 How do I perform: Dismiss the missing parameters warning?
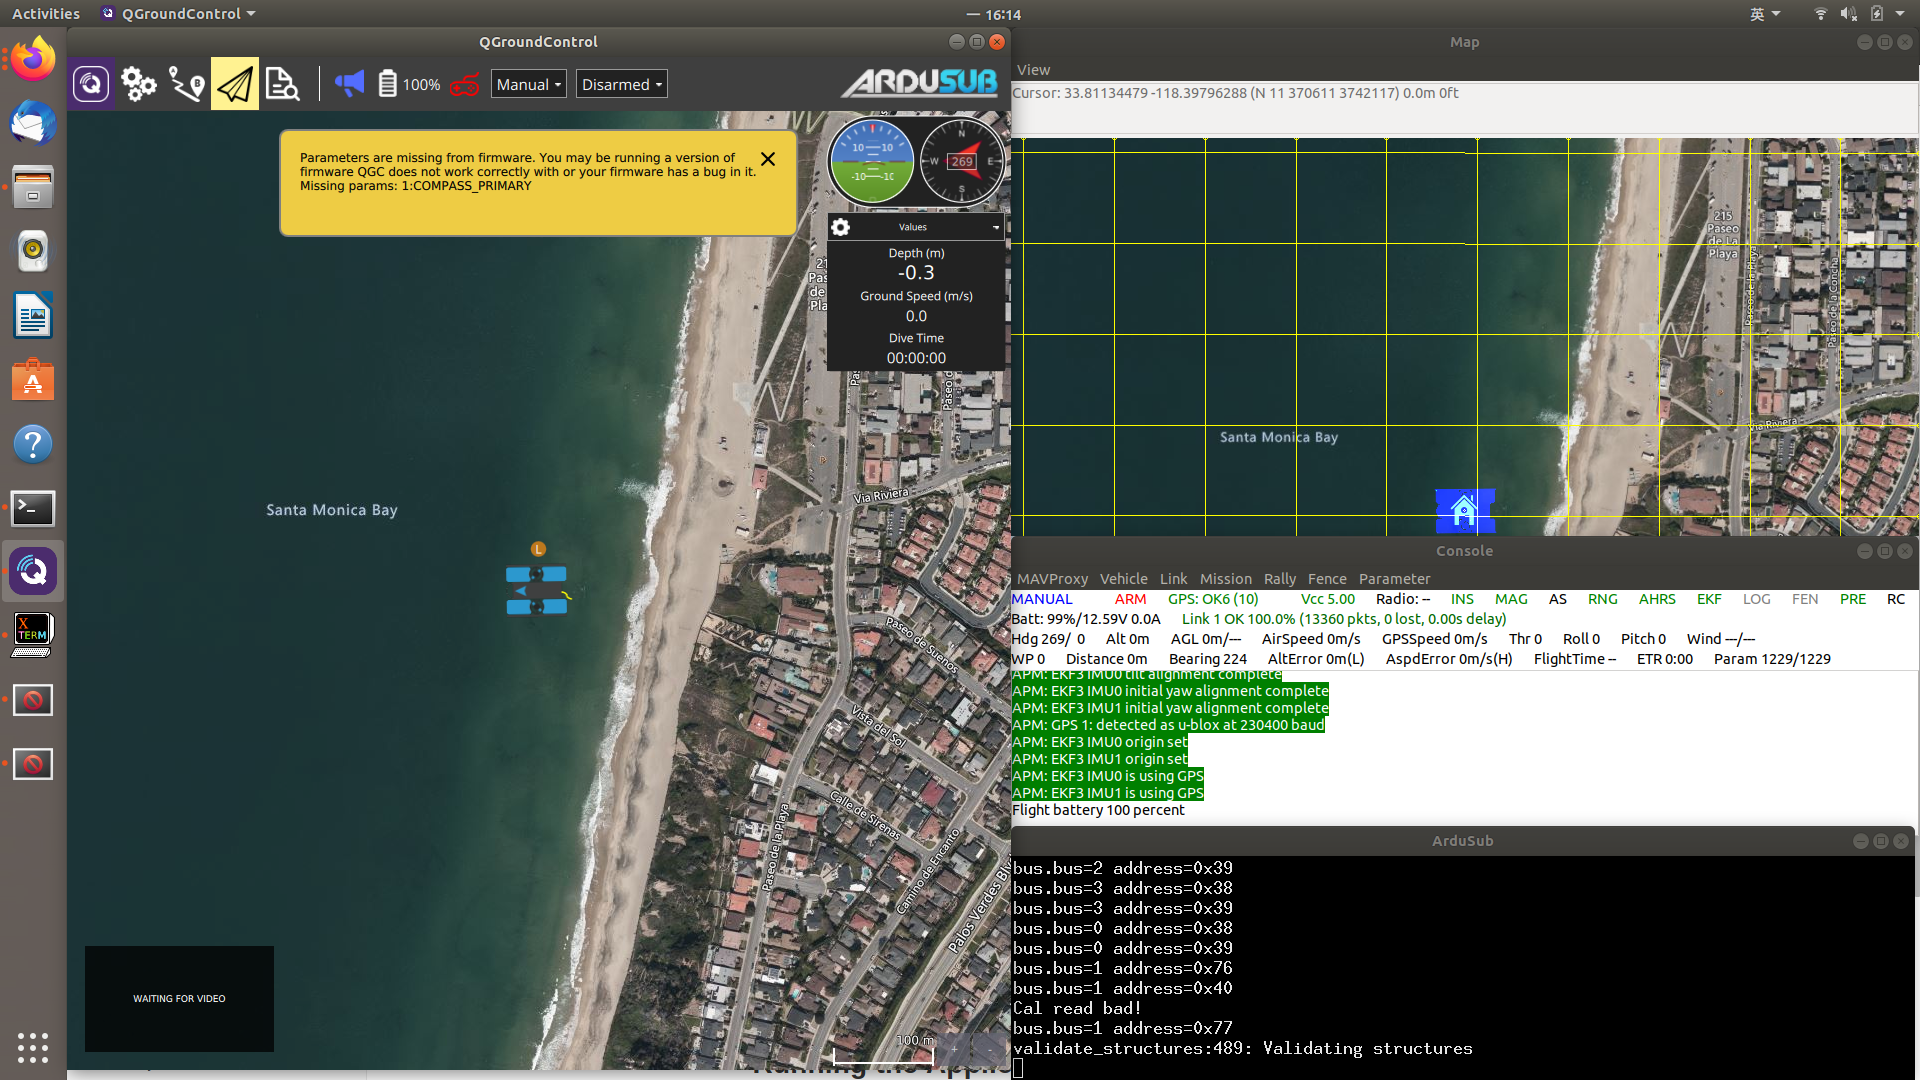point(768,159)
